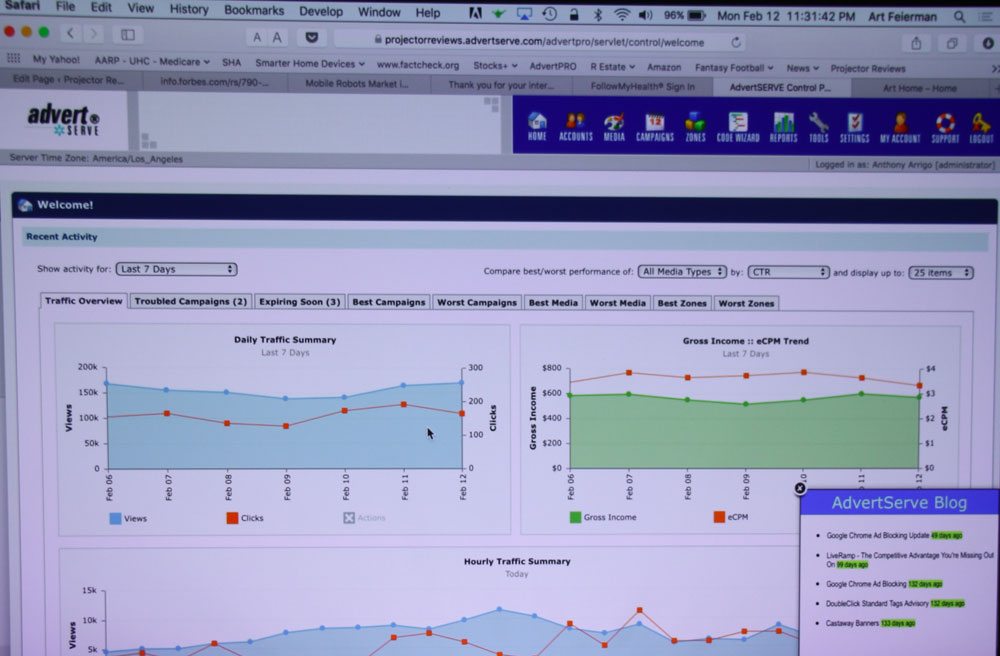Click the AdvertServe logo
1000x656 pixels.
click(x=63, y=120)
